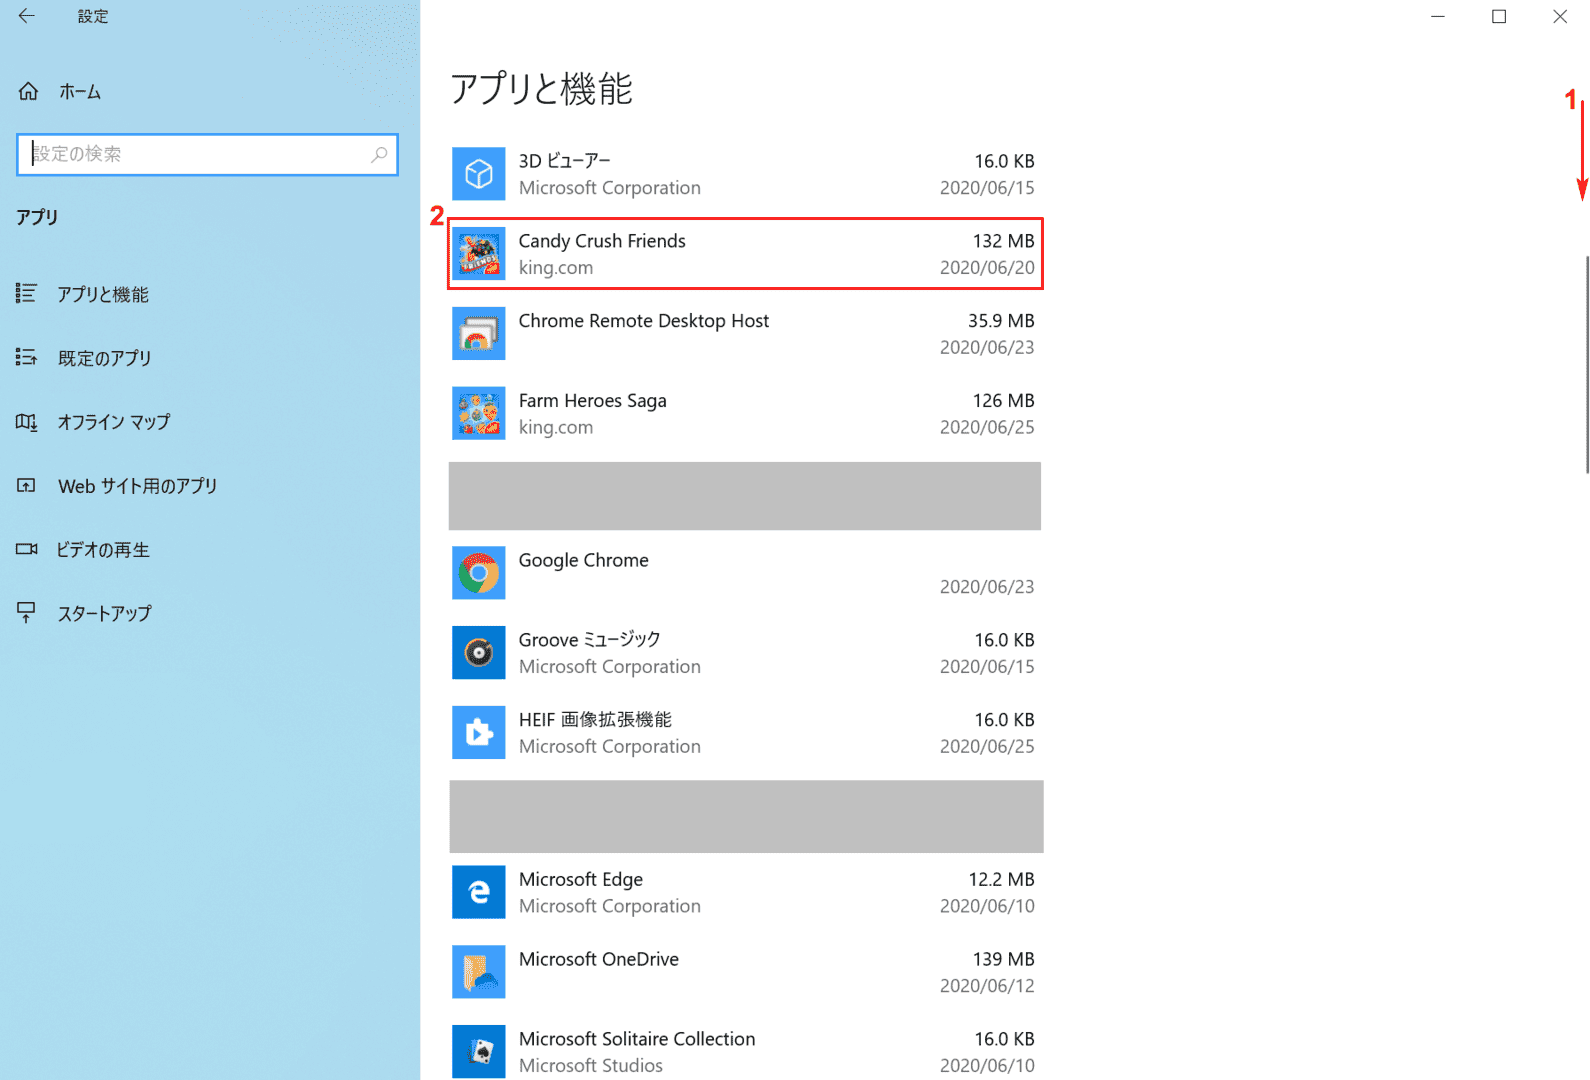Click the Groove ミュージック app icon

click(478, 653)
